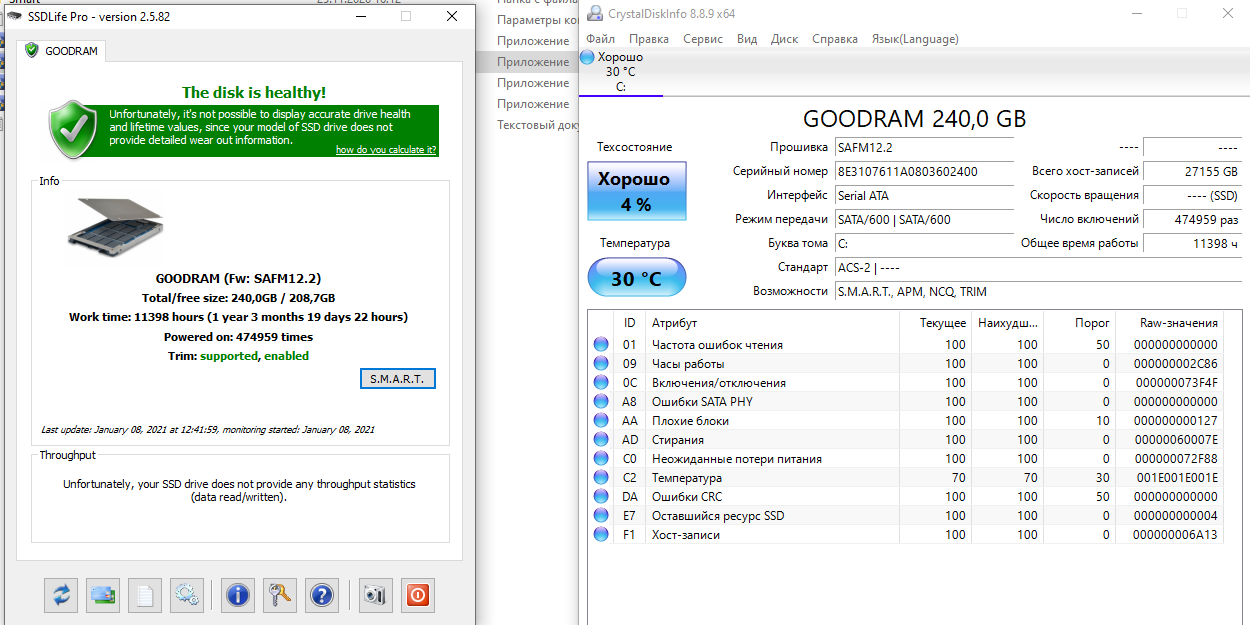Click status orb of Неожиданные потери питания
This screenshot has height=625, width=1250.
[601, 459]
